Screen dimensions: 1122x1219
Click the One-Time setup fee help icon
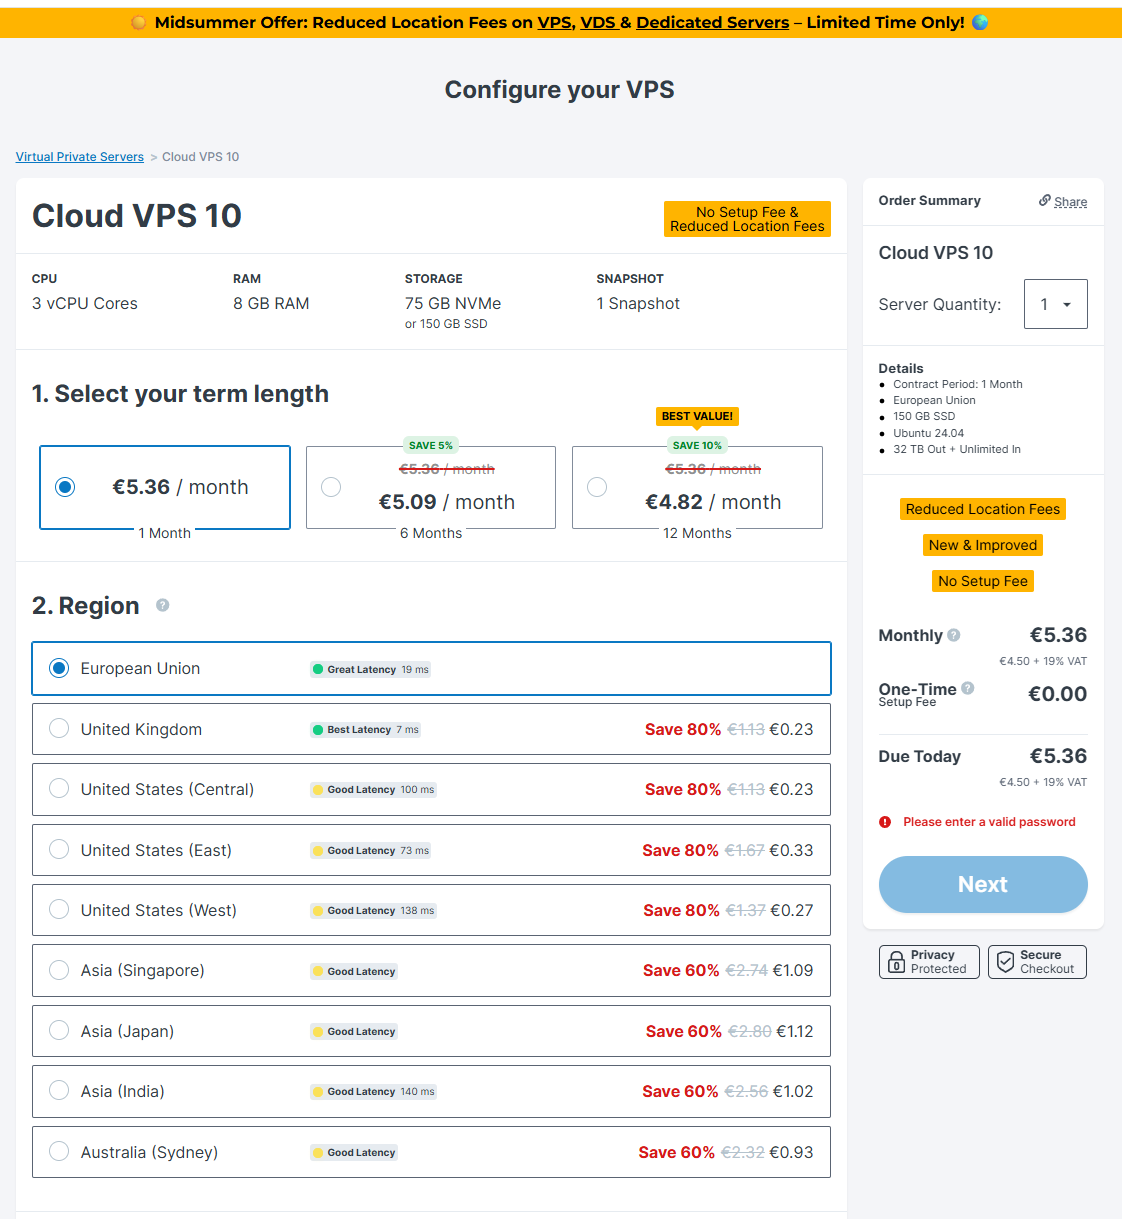(968, 688)
